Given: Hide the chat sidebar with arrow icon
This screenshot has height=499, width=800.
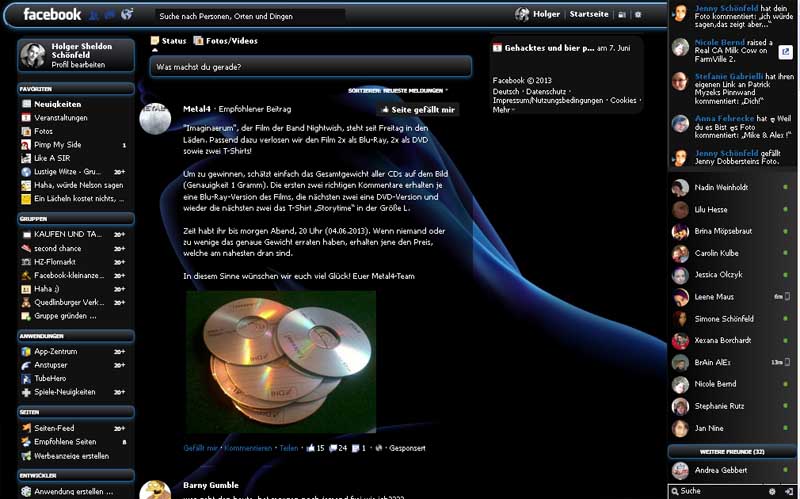Looking at the screenshot, I should point(789,491).
